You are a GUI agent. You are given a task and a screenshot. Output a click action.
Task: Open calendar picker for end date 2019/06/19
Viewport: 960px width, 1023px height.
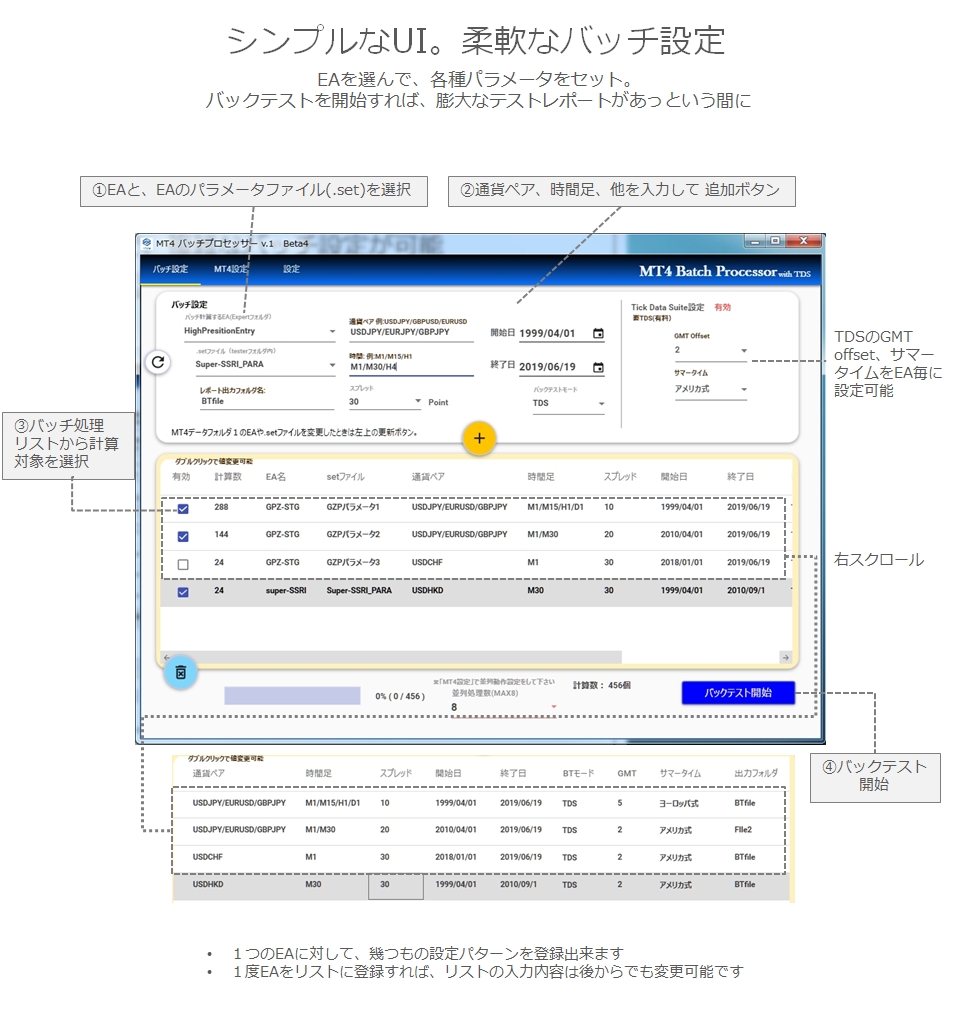[x=598, y=367]
